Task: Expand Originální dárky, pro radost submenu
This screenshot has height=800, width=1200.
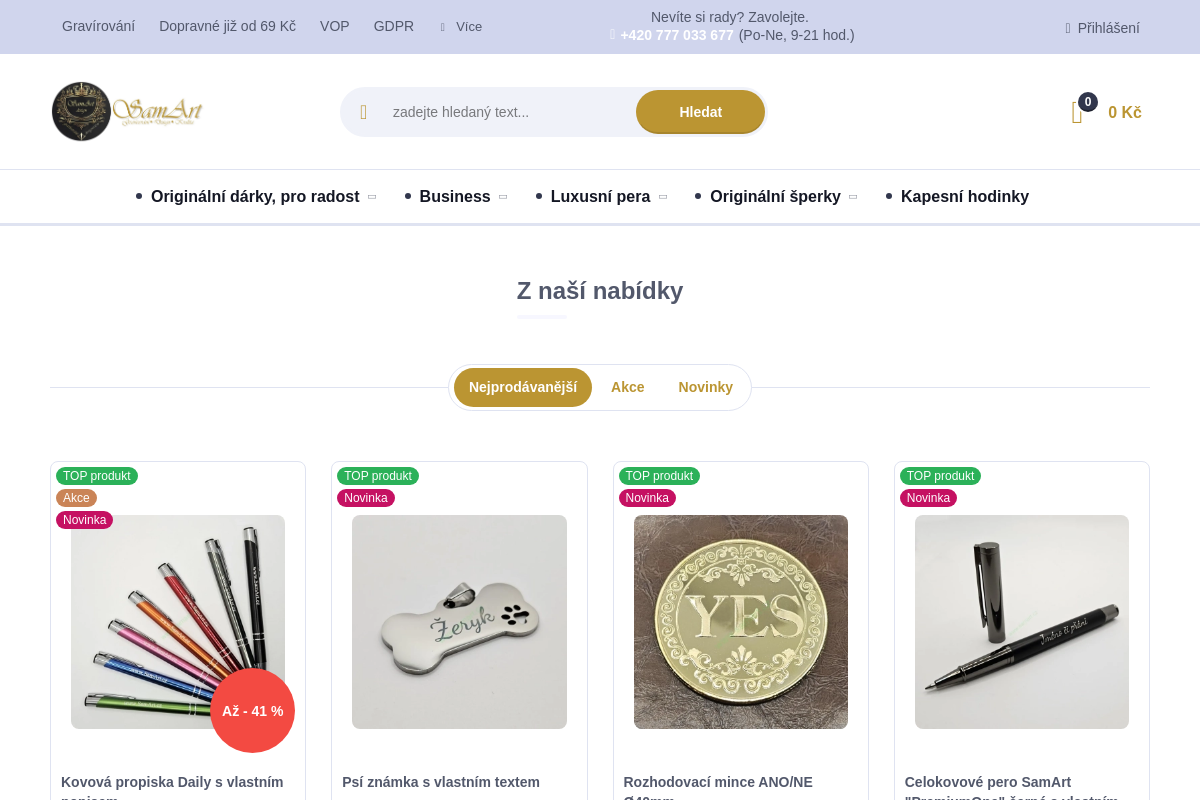Action: (x=372, y=197)
